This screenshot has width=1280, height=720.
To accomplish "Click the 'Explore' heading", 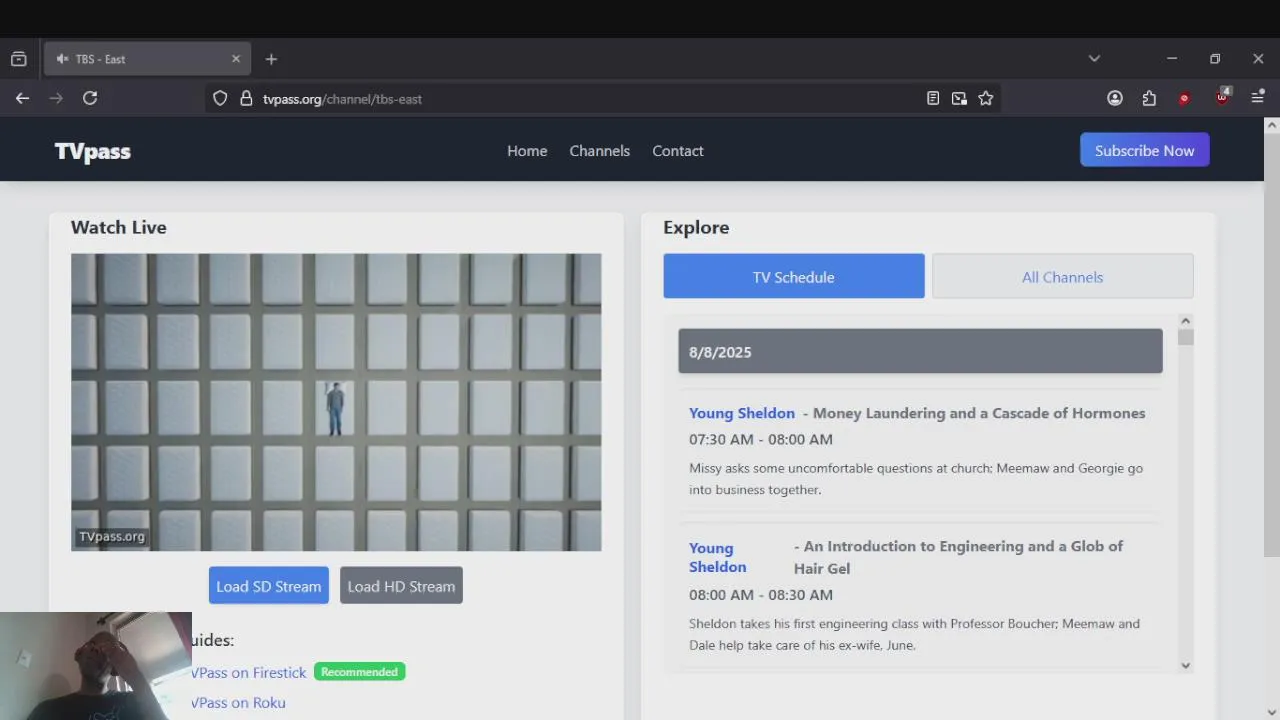I will [x=696, y=227].
